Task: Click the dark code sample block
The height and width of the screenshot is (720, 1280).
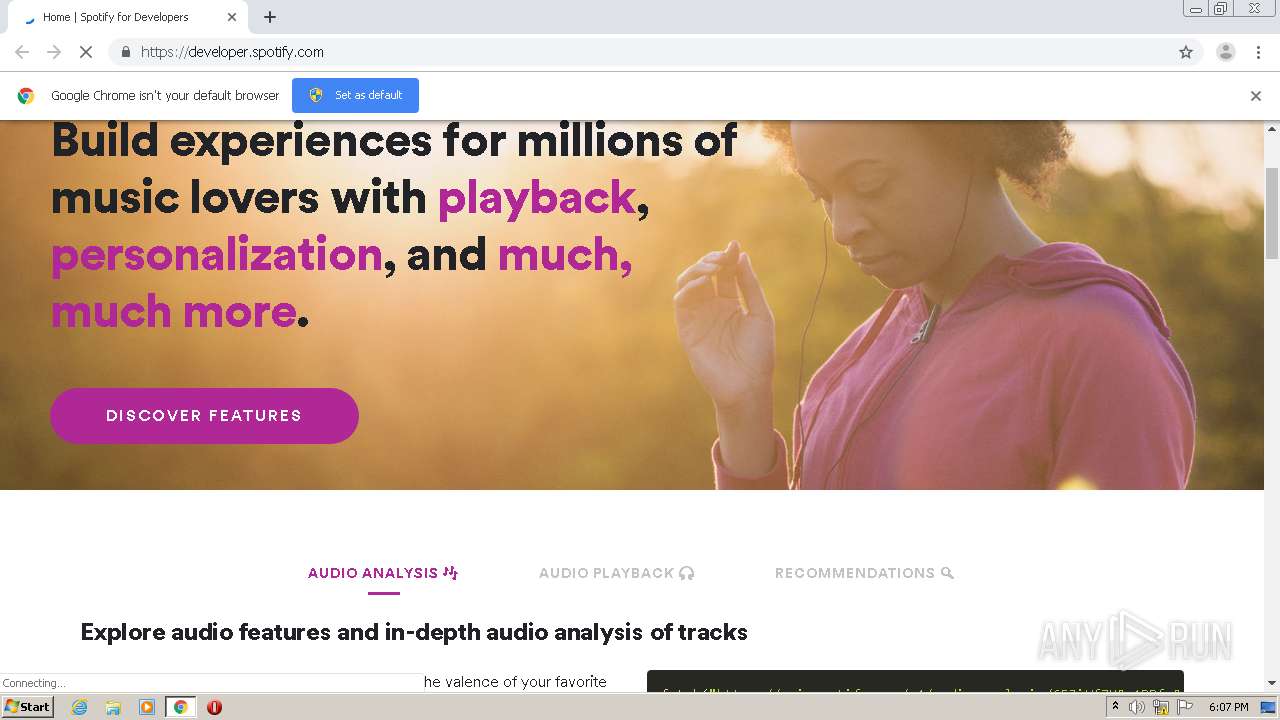Action: pos(915,680)
